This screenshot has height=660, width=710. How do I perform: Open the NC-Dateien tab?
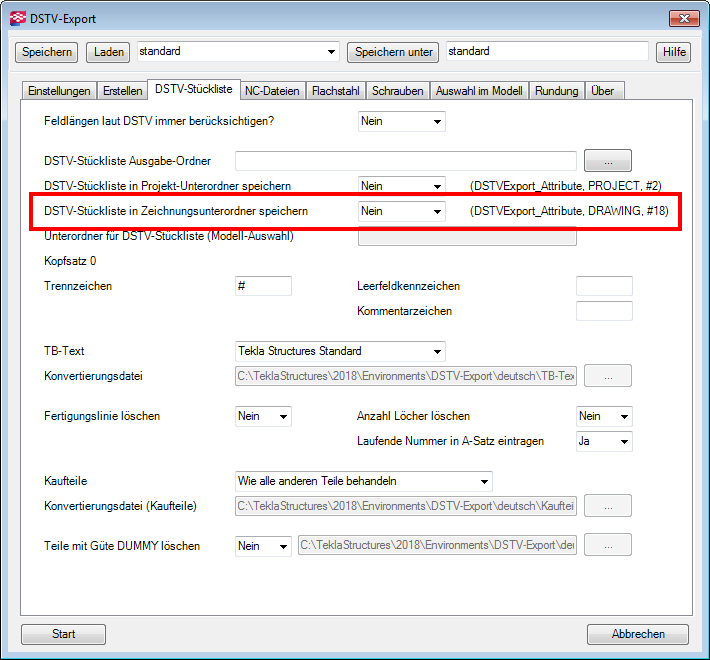click(272, 91)
